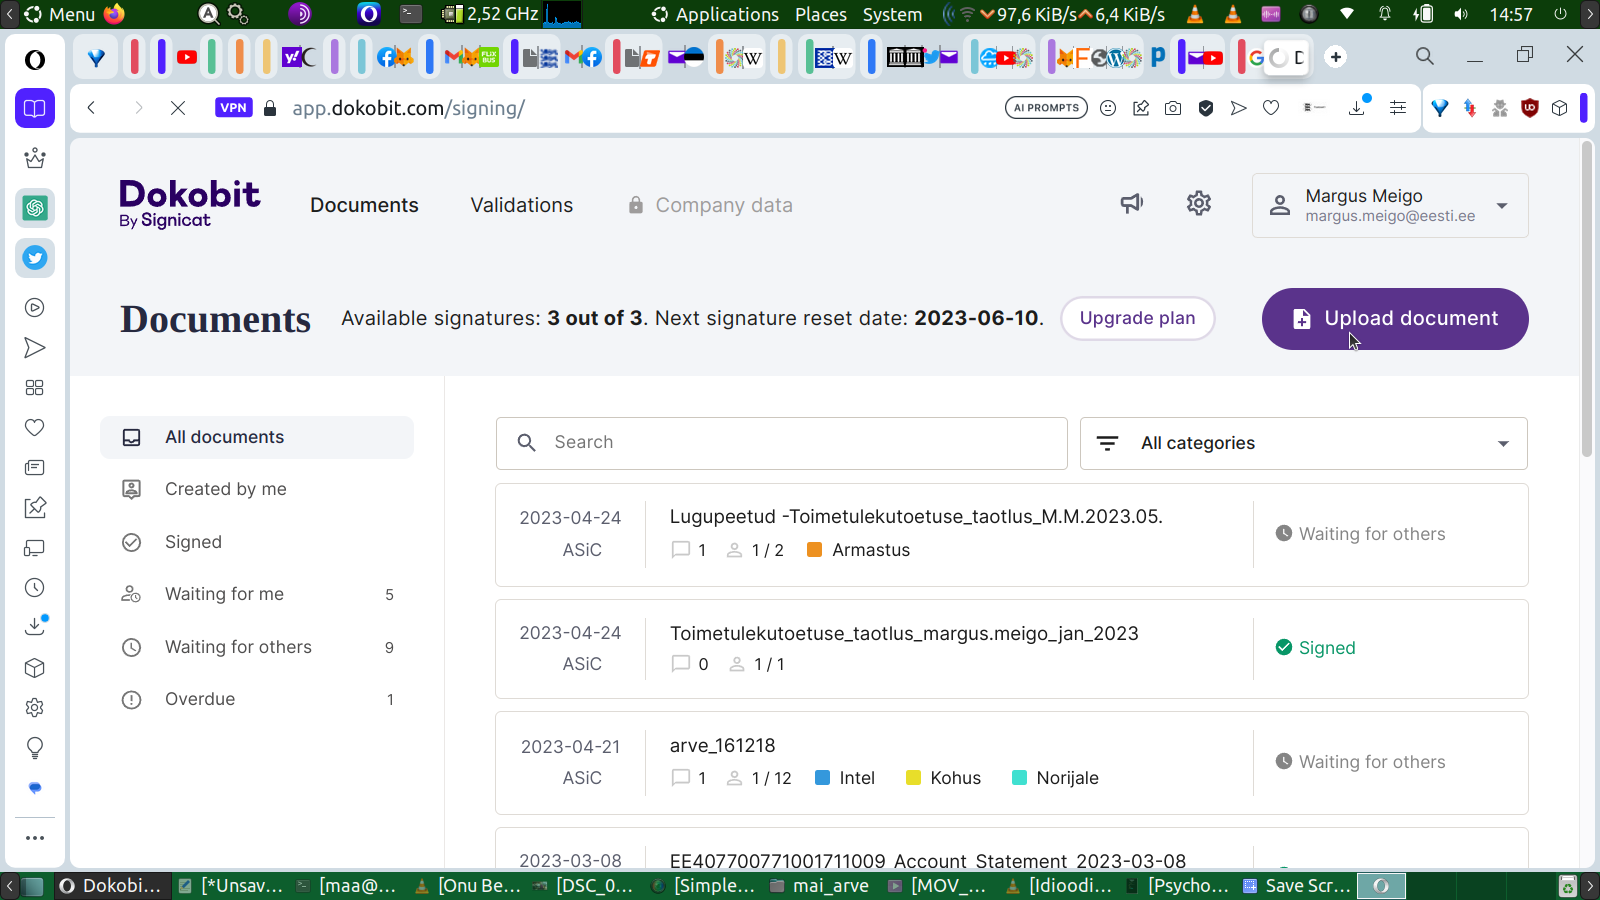Viewport: 1600px width, 900px height.
Task: Click the Menu button in the top panel
Action: pyautogui.click(x=60, y=14)
